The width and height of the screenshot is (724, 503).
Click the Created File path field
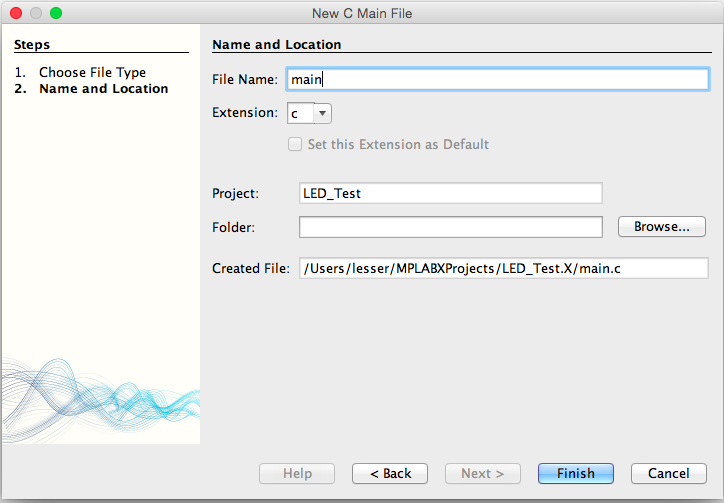[x=503, y=268]
